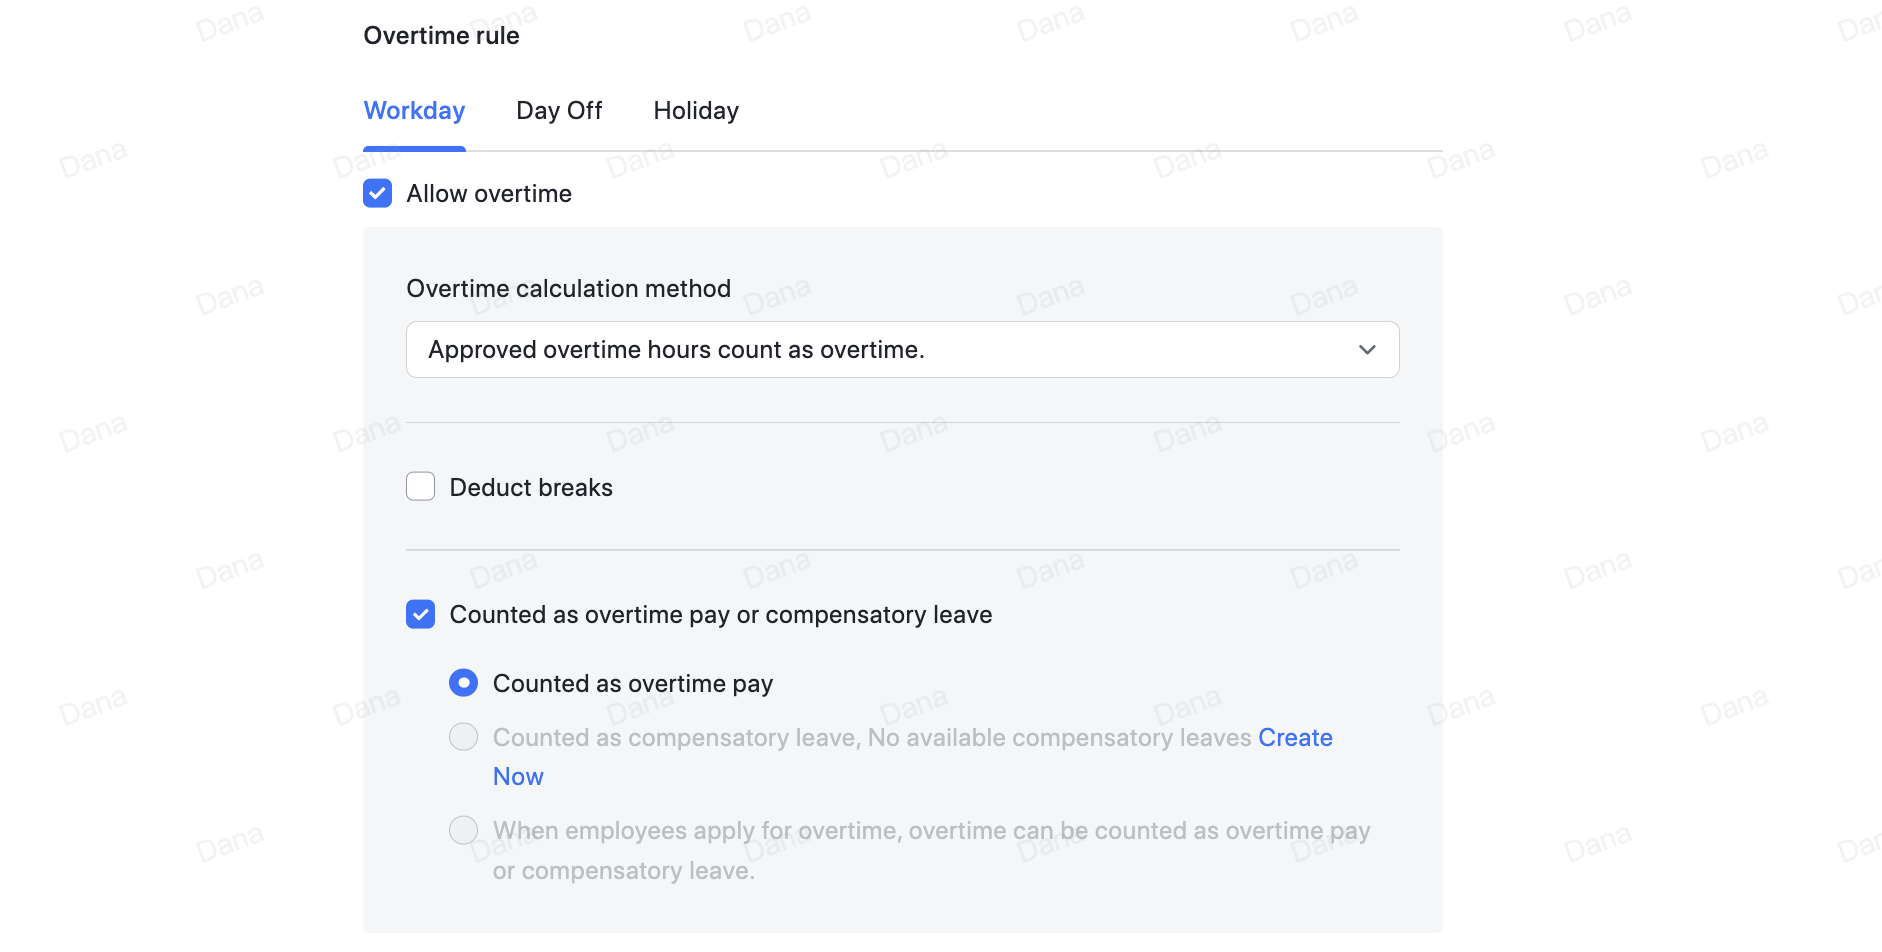The image size is (1882, 952).
Task: Uncheck the Allow overtime checkbox
Action: pos(378,193)
